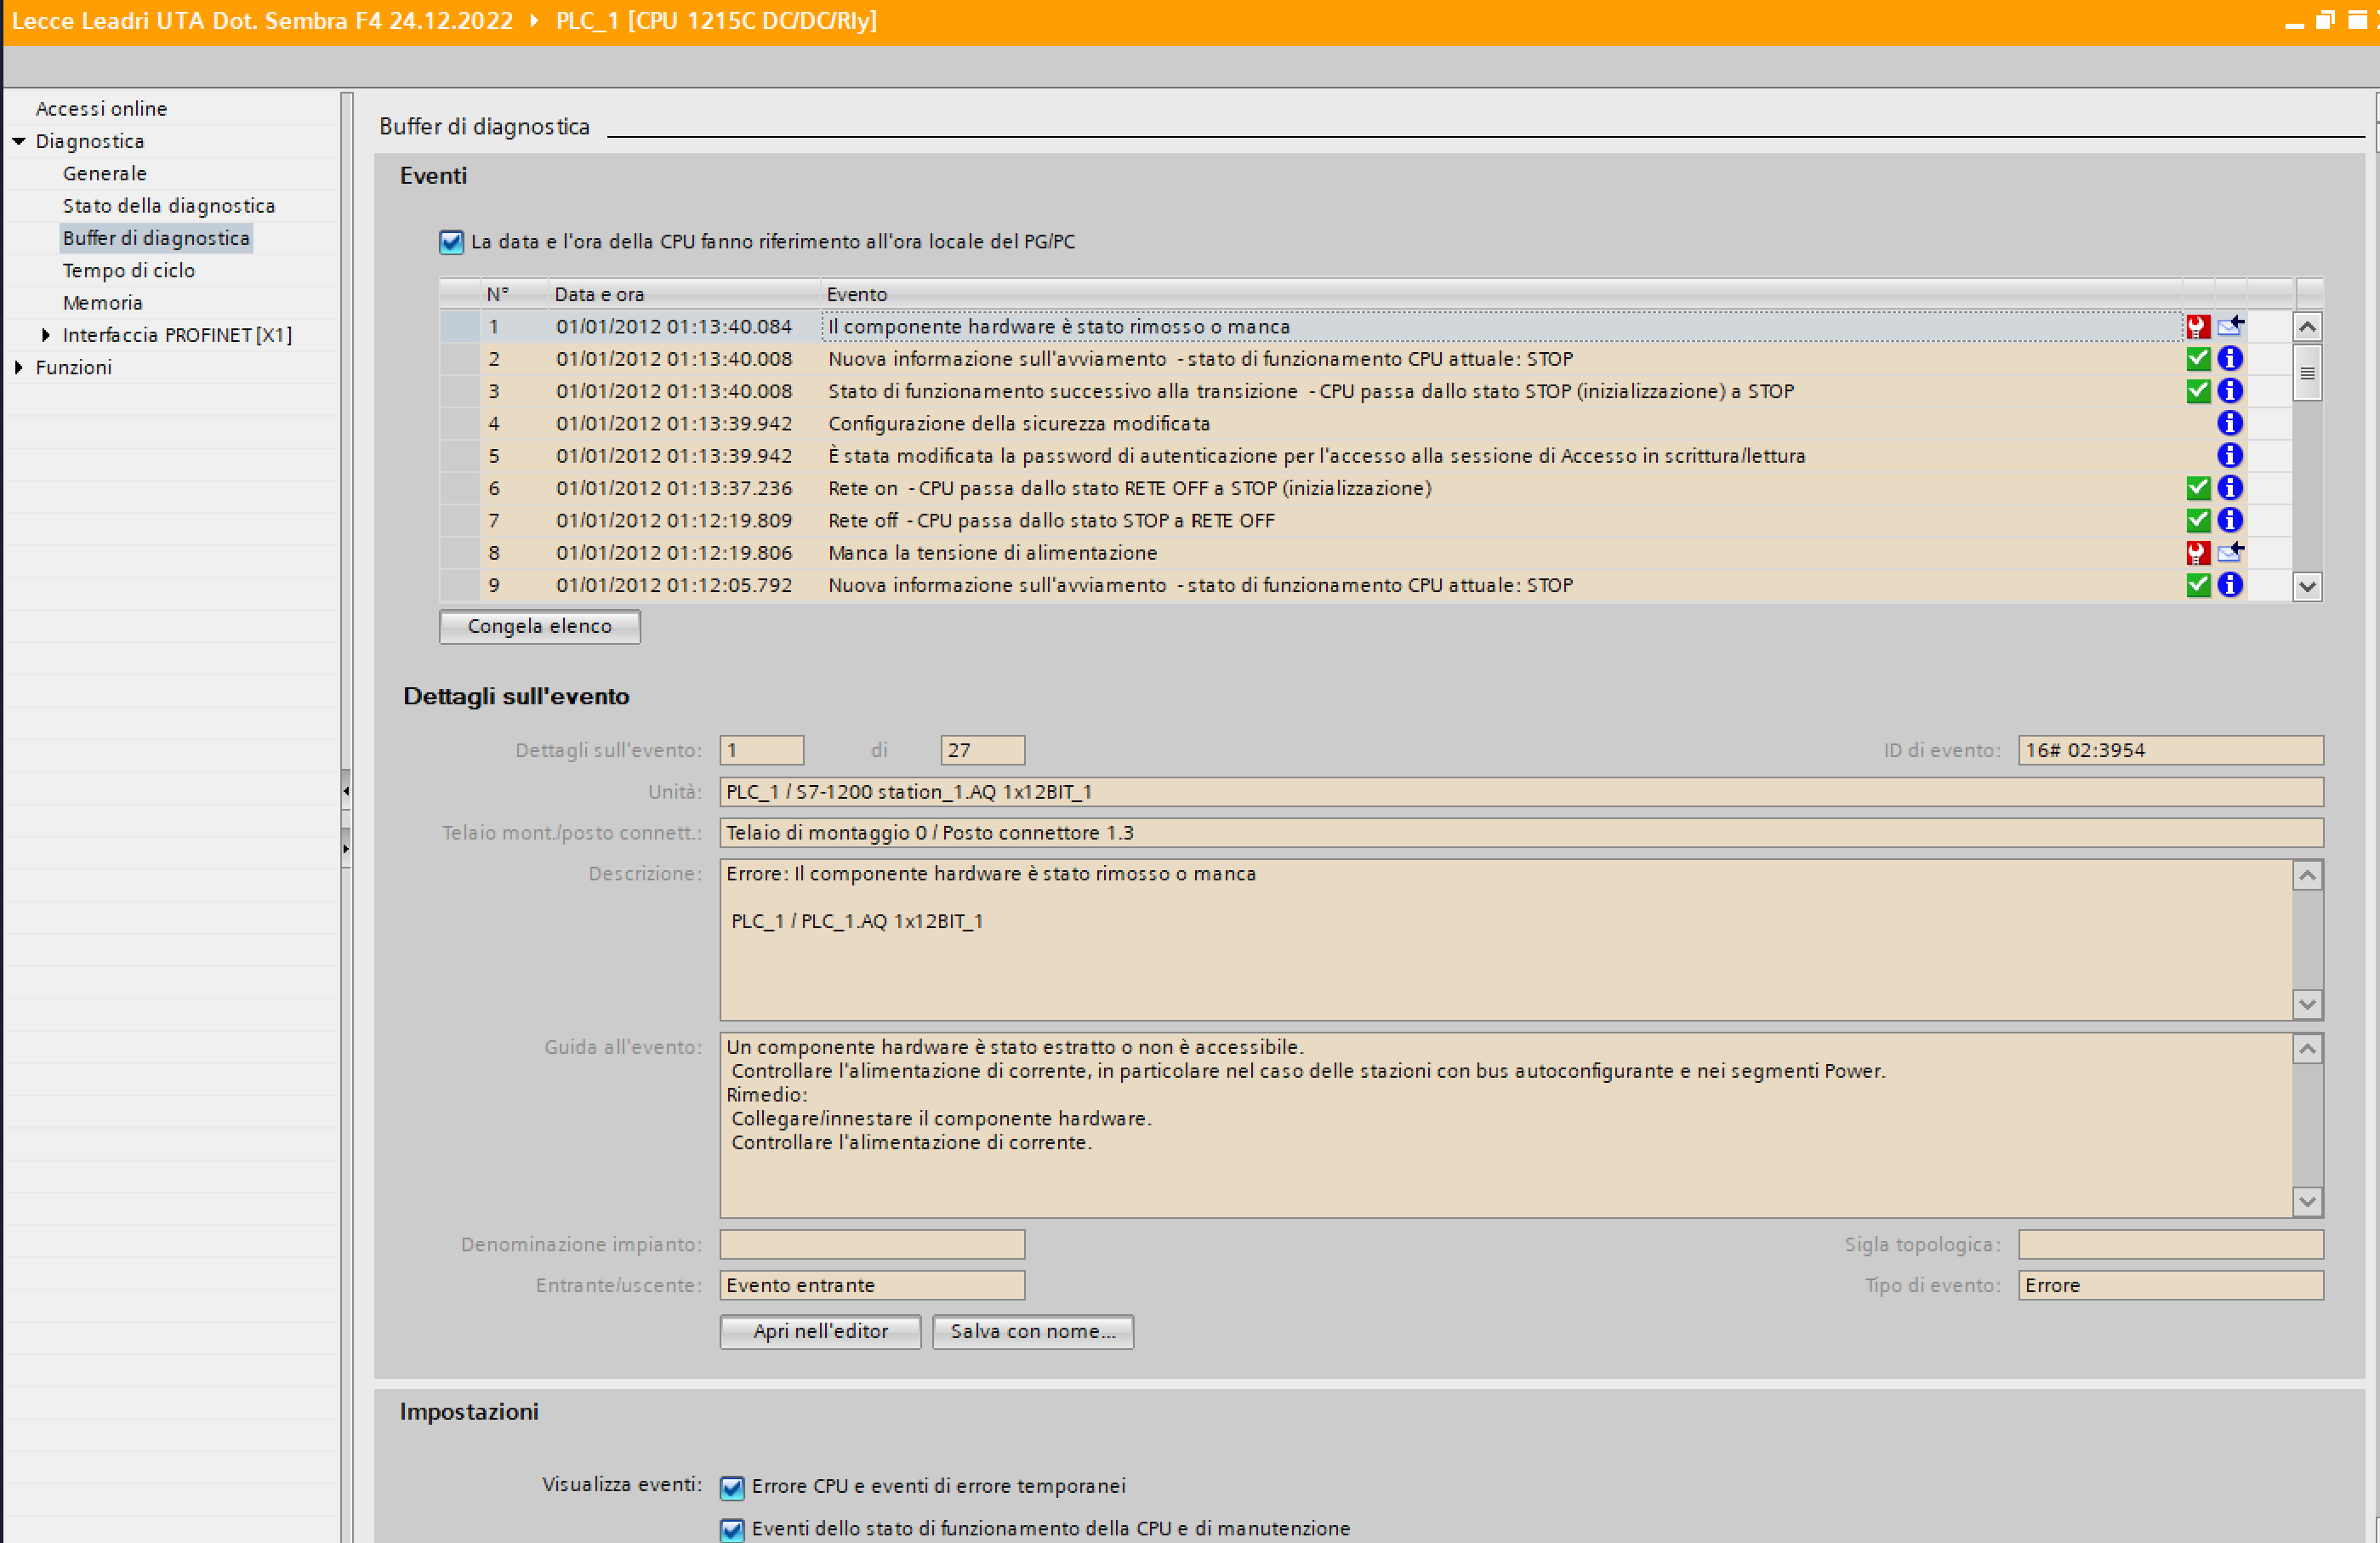This screenshot has height=1543, width=2380.
Task: Select event row 1 hardware rimosso o manca
Action: (x=1365, y=326)
